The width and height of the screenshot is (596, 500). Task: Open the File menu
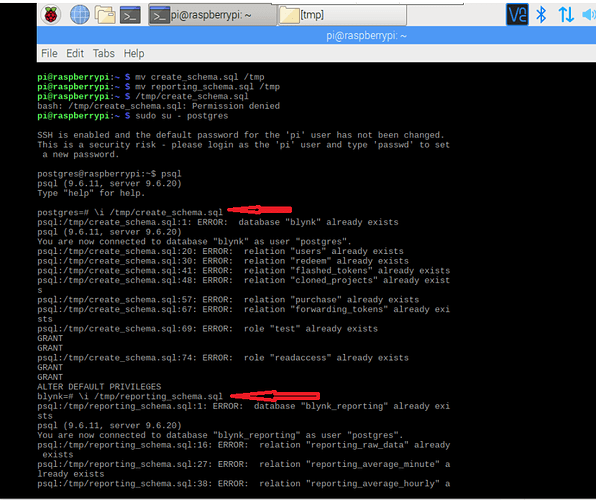click(49, 53)
